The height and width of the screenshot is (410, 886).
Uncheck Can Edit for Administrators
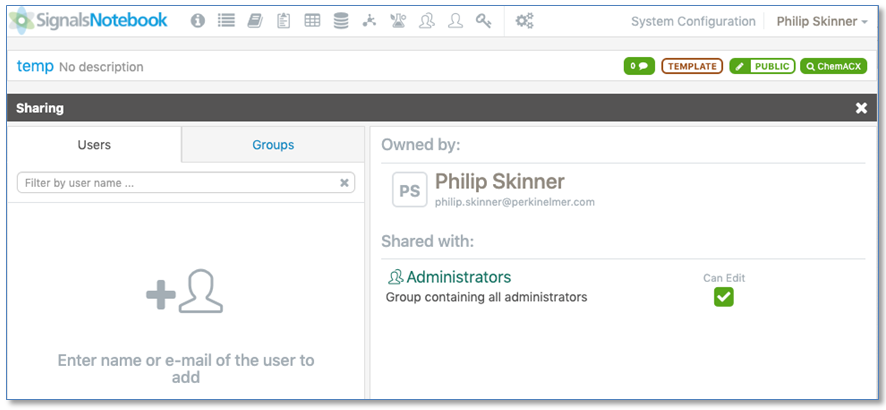[723, 297]
